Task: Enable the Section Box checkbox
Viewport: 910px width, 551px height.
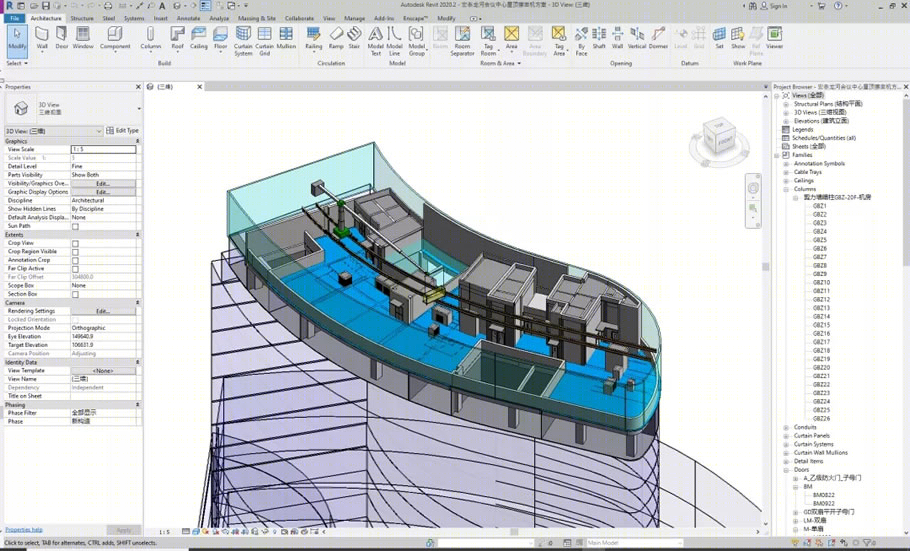Action: 75,294
